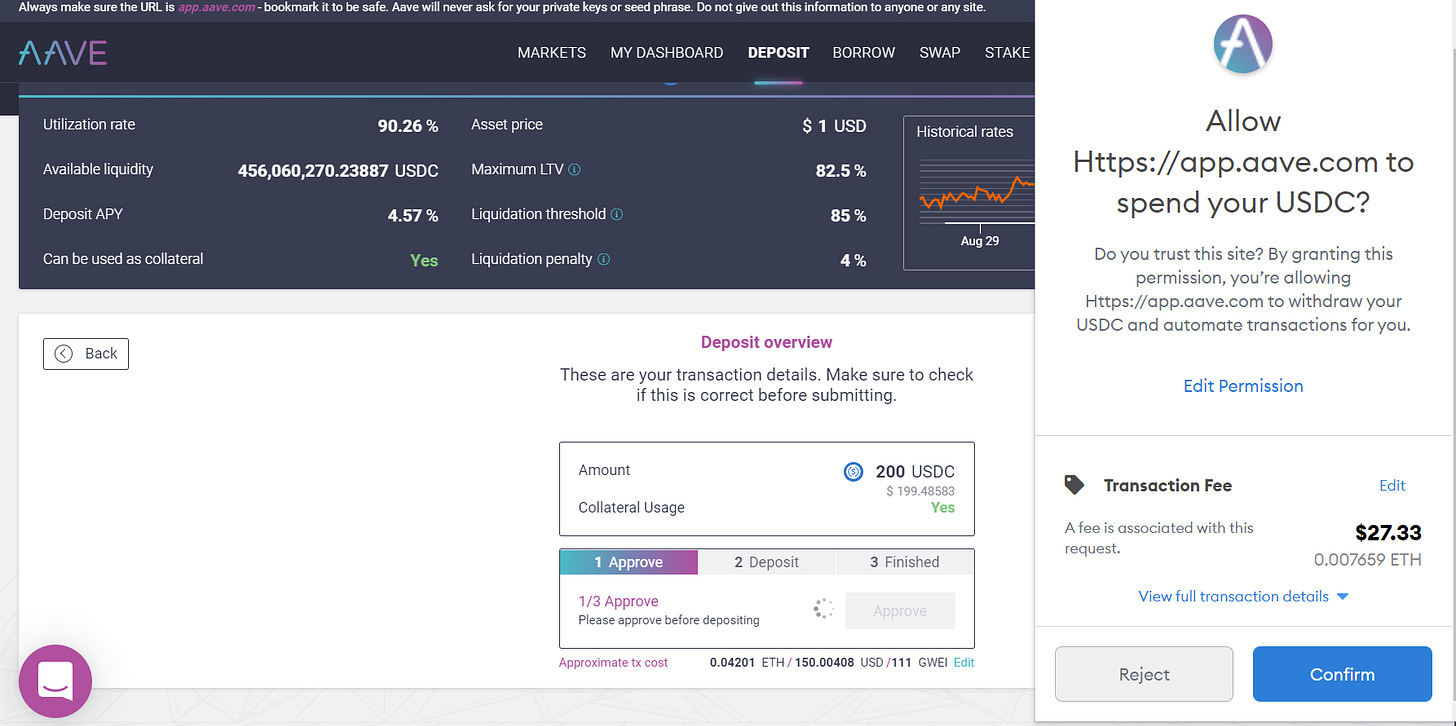
Task: Select the DEPOSIT menu item
Action: 778,53
